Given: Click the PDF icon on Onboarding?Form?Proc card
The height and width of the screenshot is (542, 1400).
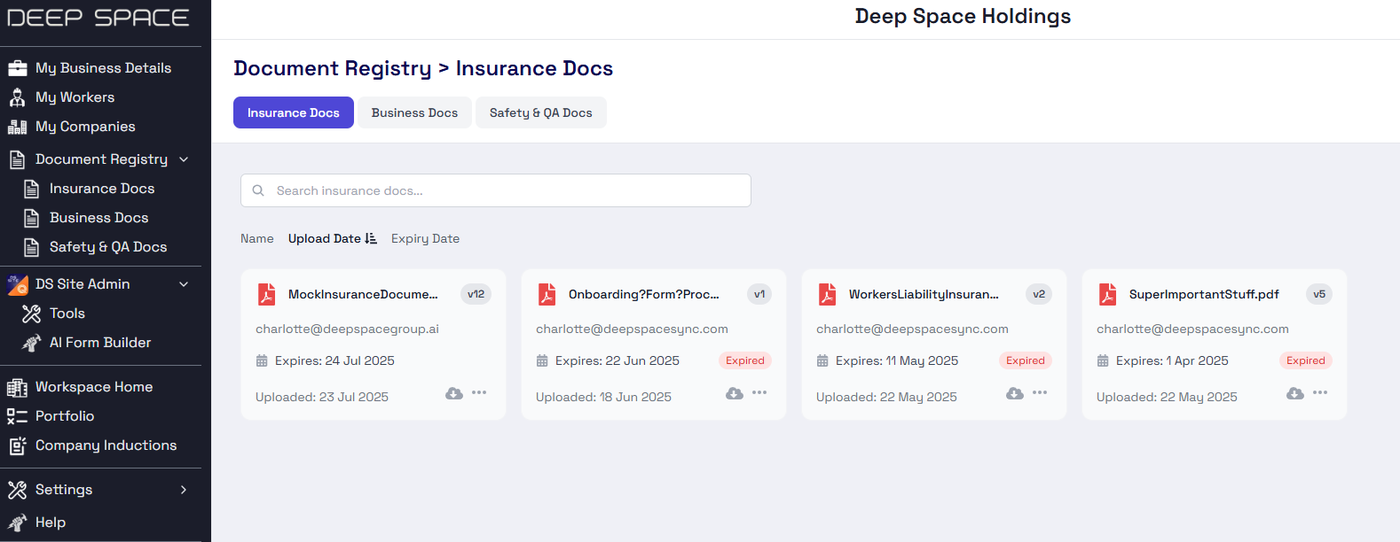Looking at the screenshot, I should 547,295.
